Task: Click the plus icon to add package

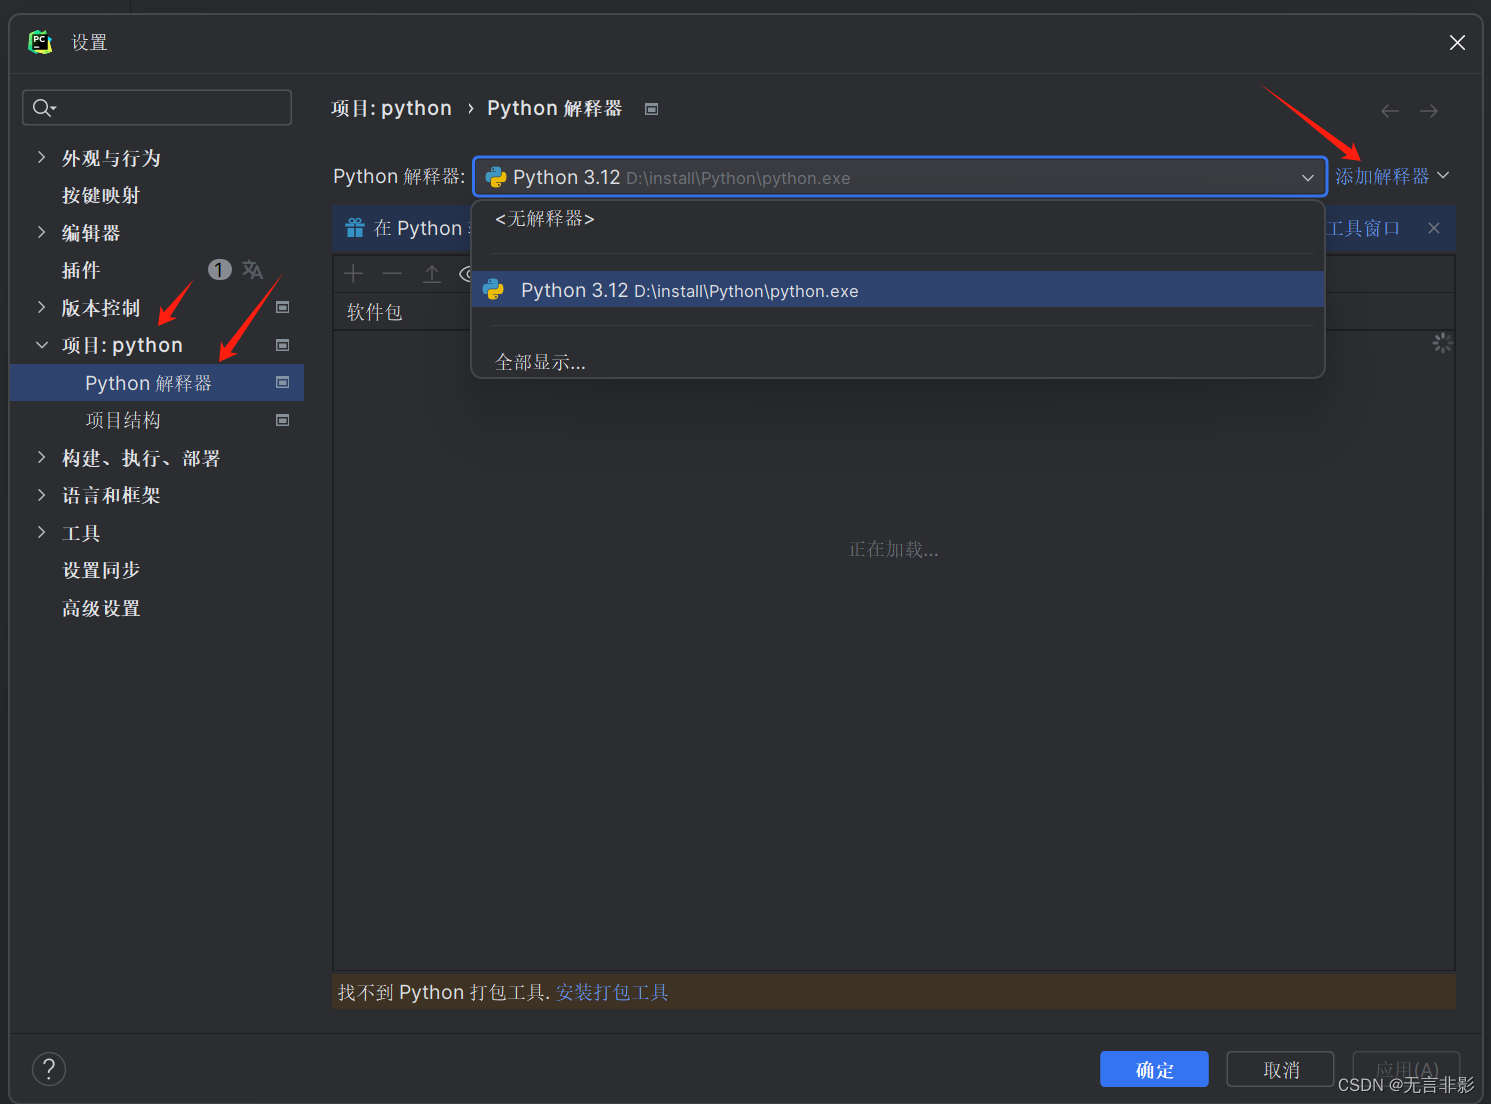Action: click(x=354, y=273)
